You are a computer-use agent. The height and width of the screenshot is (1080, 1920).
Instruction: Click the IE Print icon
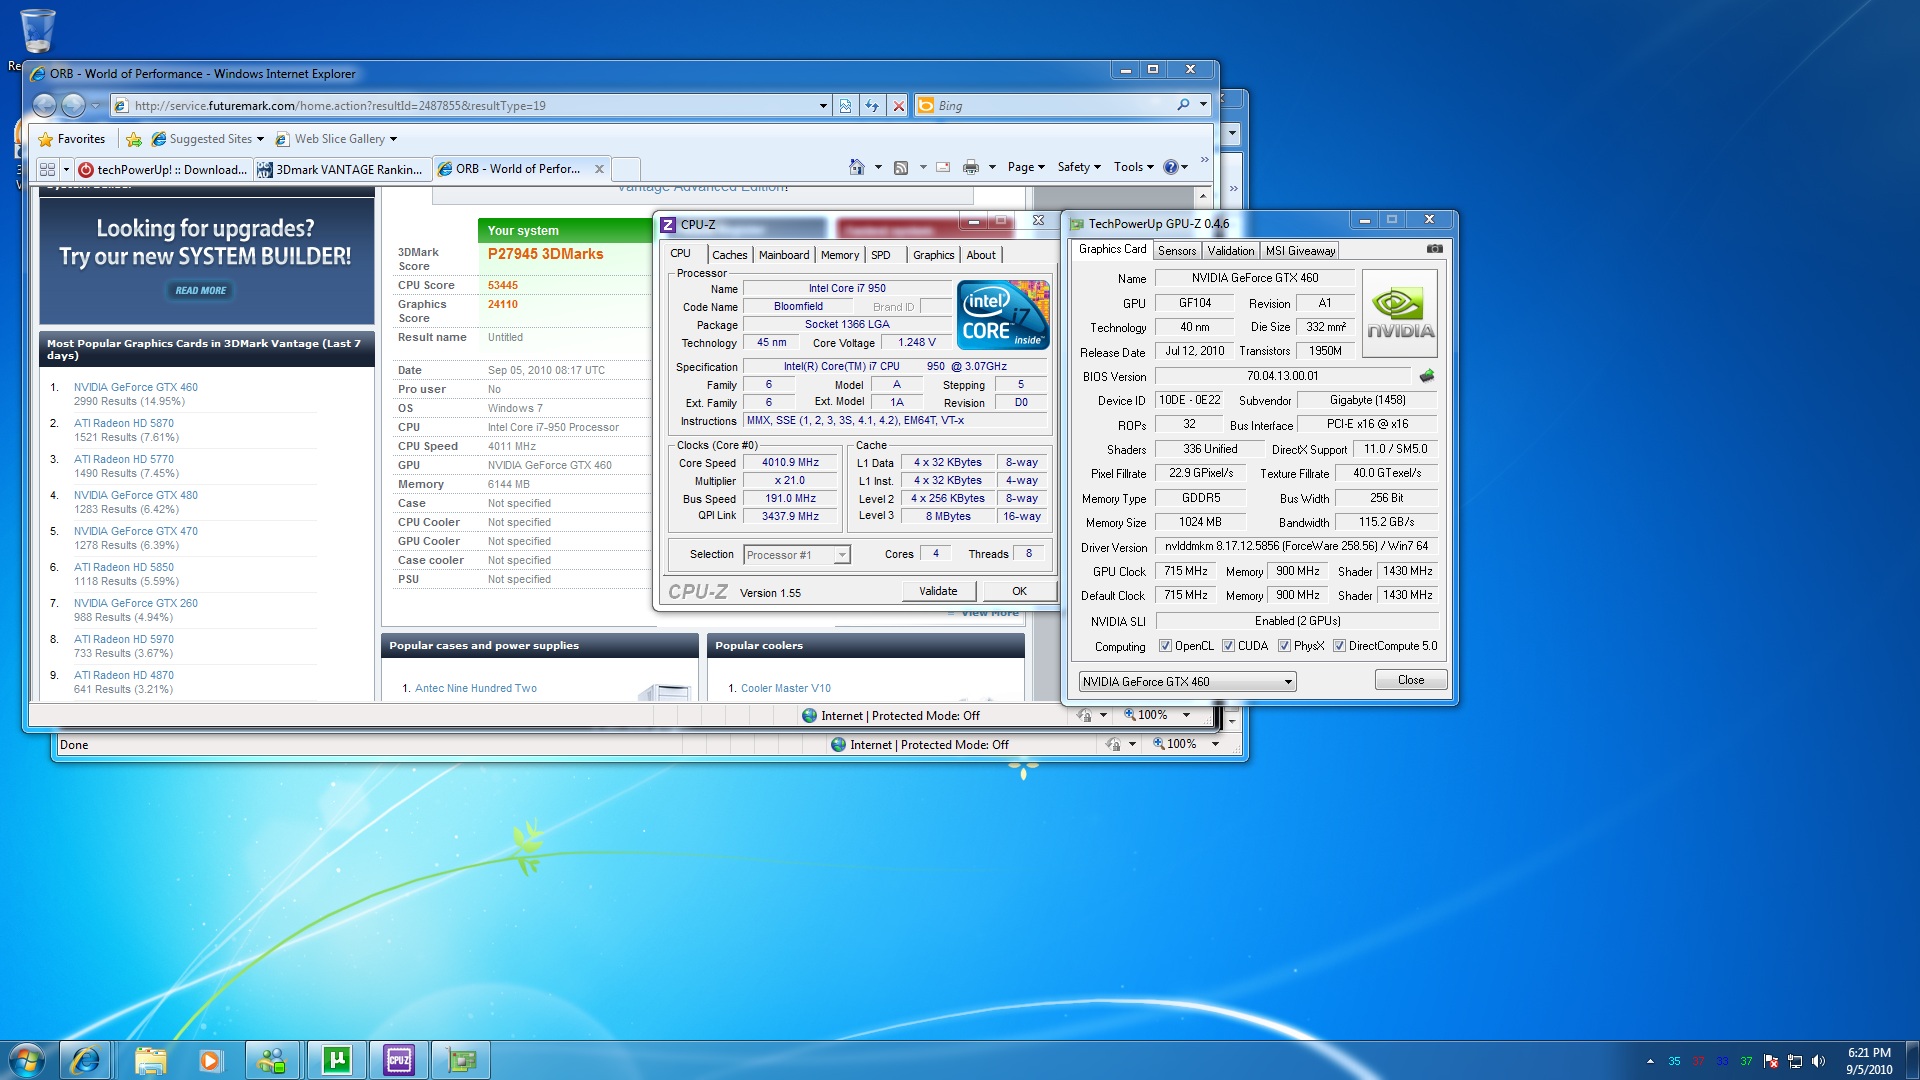[970, 168]
